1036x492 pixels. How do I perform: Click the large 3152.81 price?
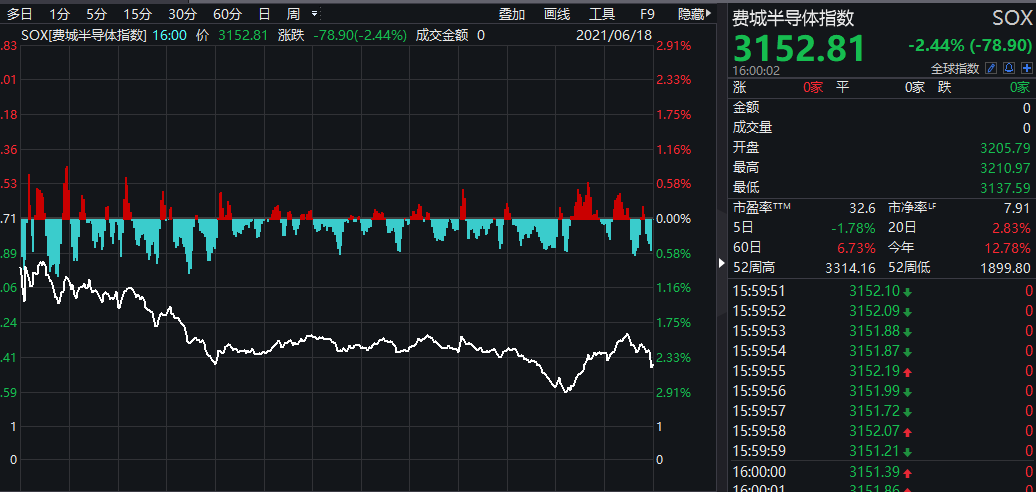point(799,48)
